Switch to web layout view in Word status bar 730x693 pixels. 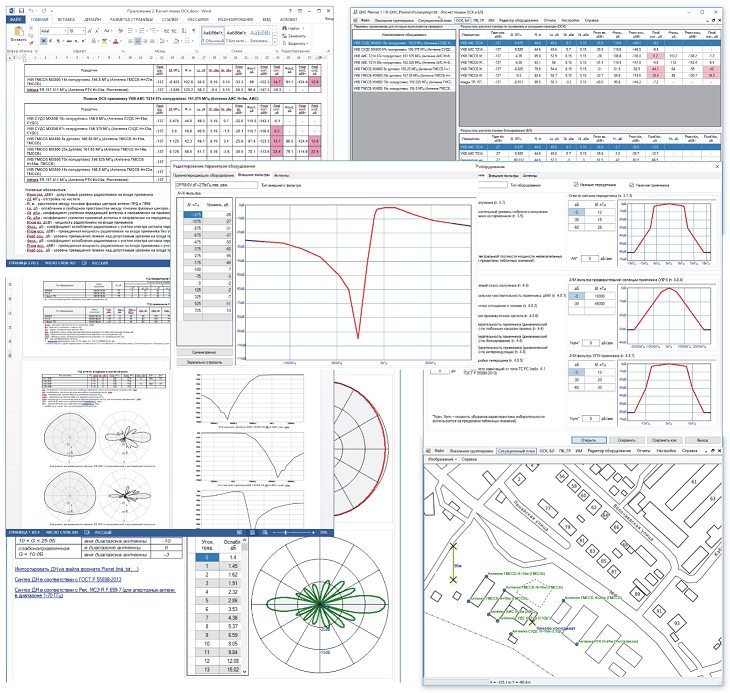click(x=265, y=532)
